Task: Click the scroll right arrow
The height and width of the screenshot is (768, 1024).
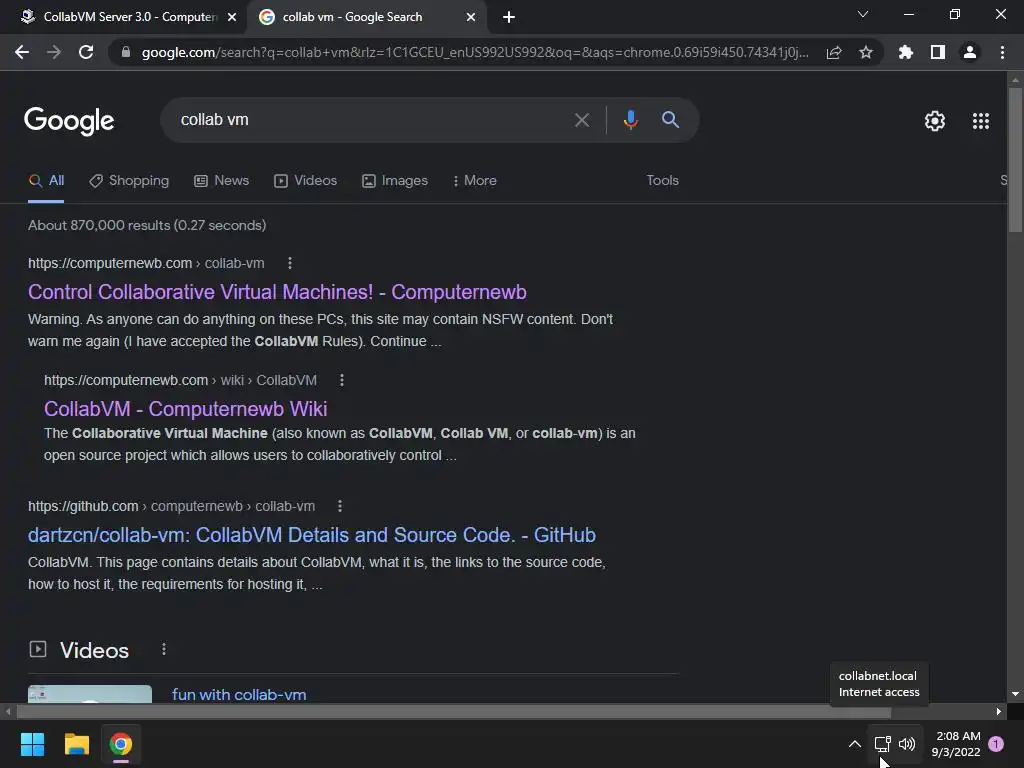Action: click(x=999, y=712)
